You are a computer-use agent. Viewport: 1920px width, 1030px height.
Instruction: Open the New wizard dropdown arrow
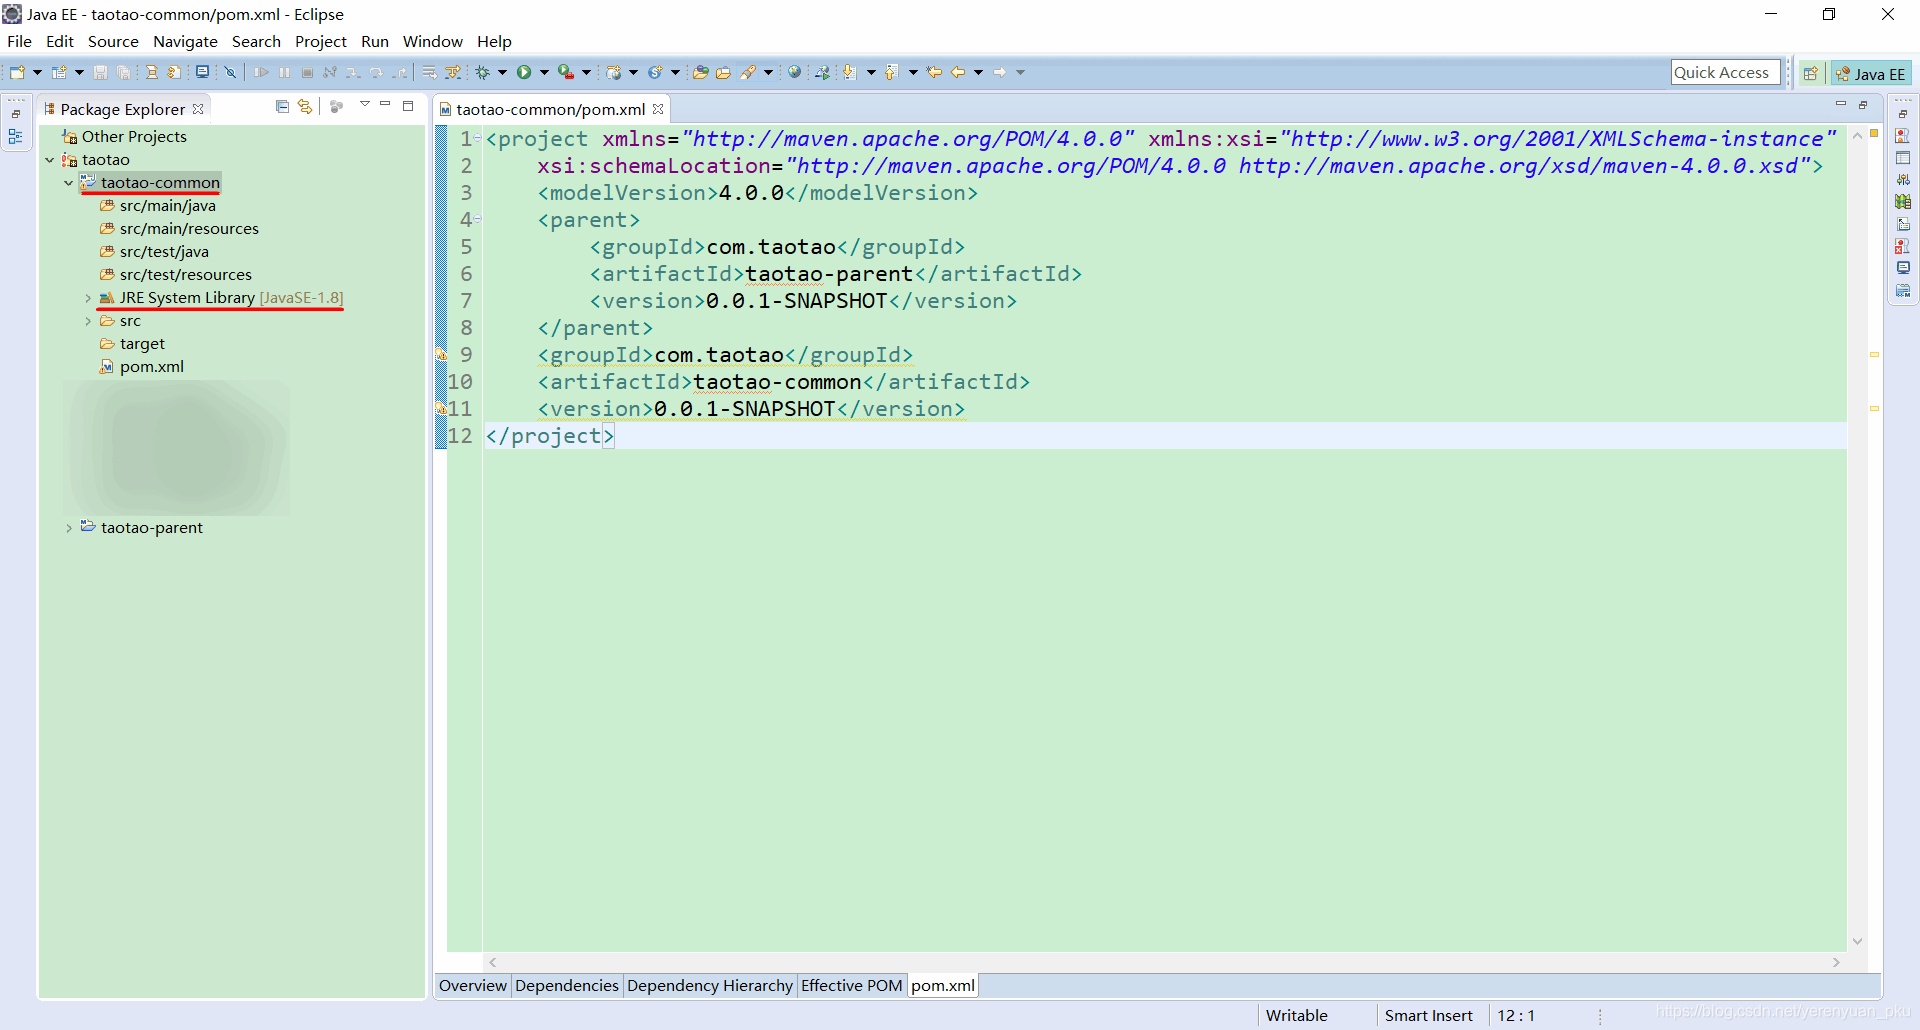(x=37, y=72)
